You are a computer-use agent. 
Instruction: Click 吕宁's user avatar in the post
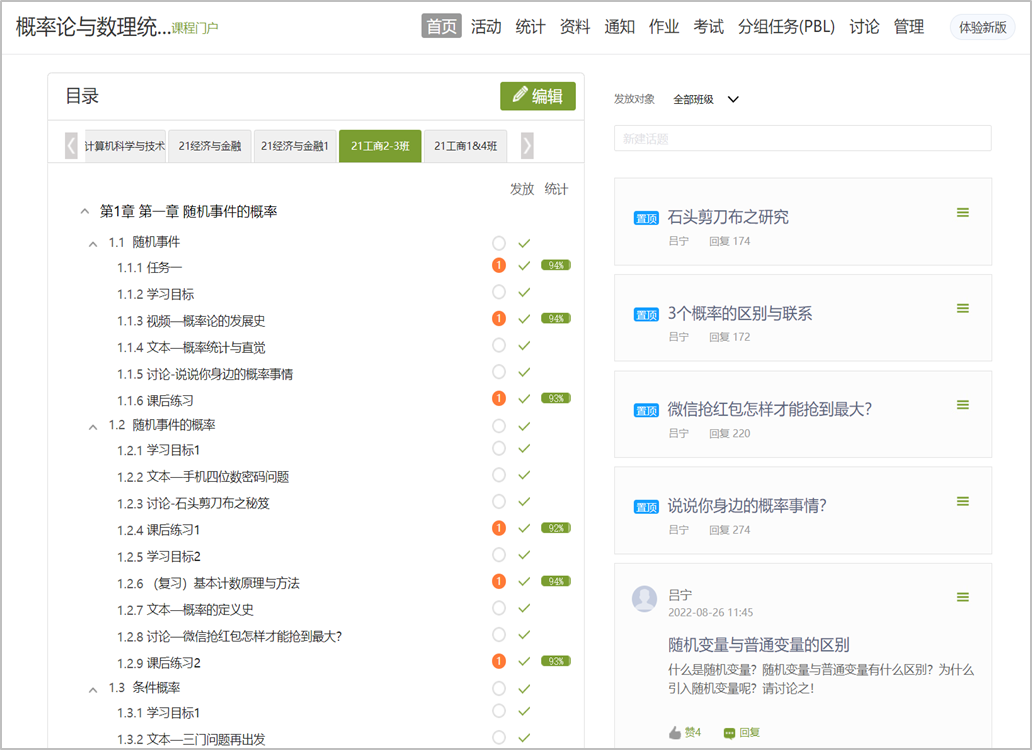pos(645,598)
